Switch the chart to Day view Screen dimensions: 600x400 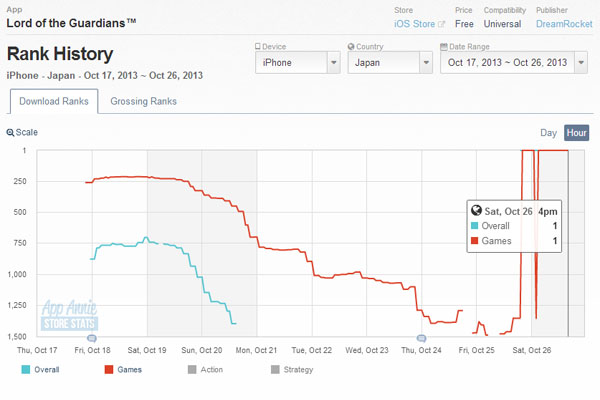click(x=548, y=133)
